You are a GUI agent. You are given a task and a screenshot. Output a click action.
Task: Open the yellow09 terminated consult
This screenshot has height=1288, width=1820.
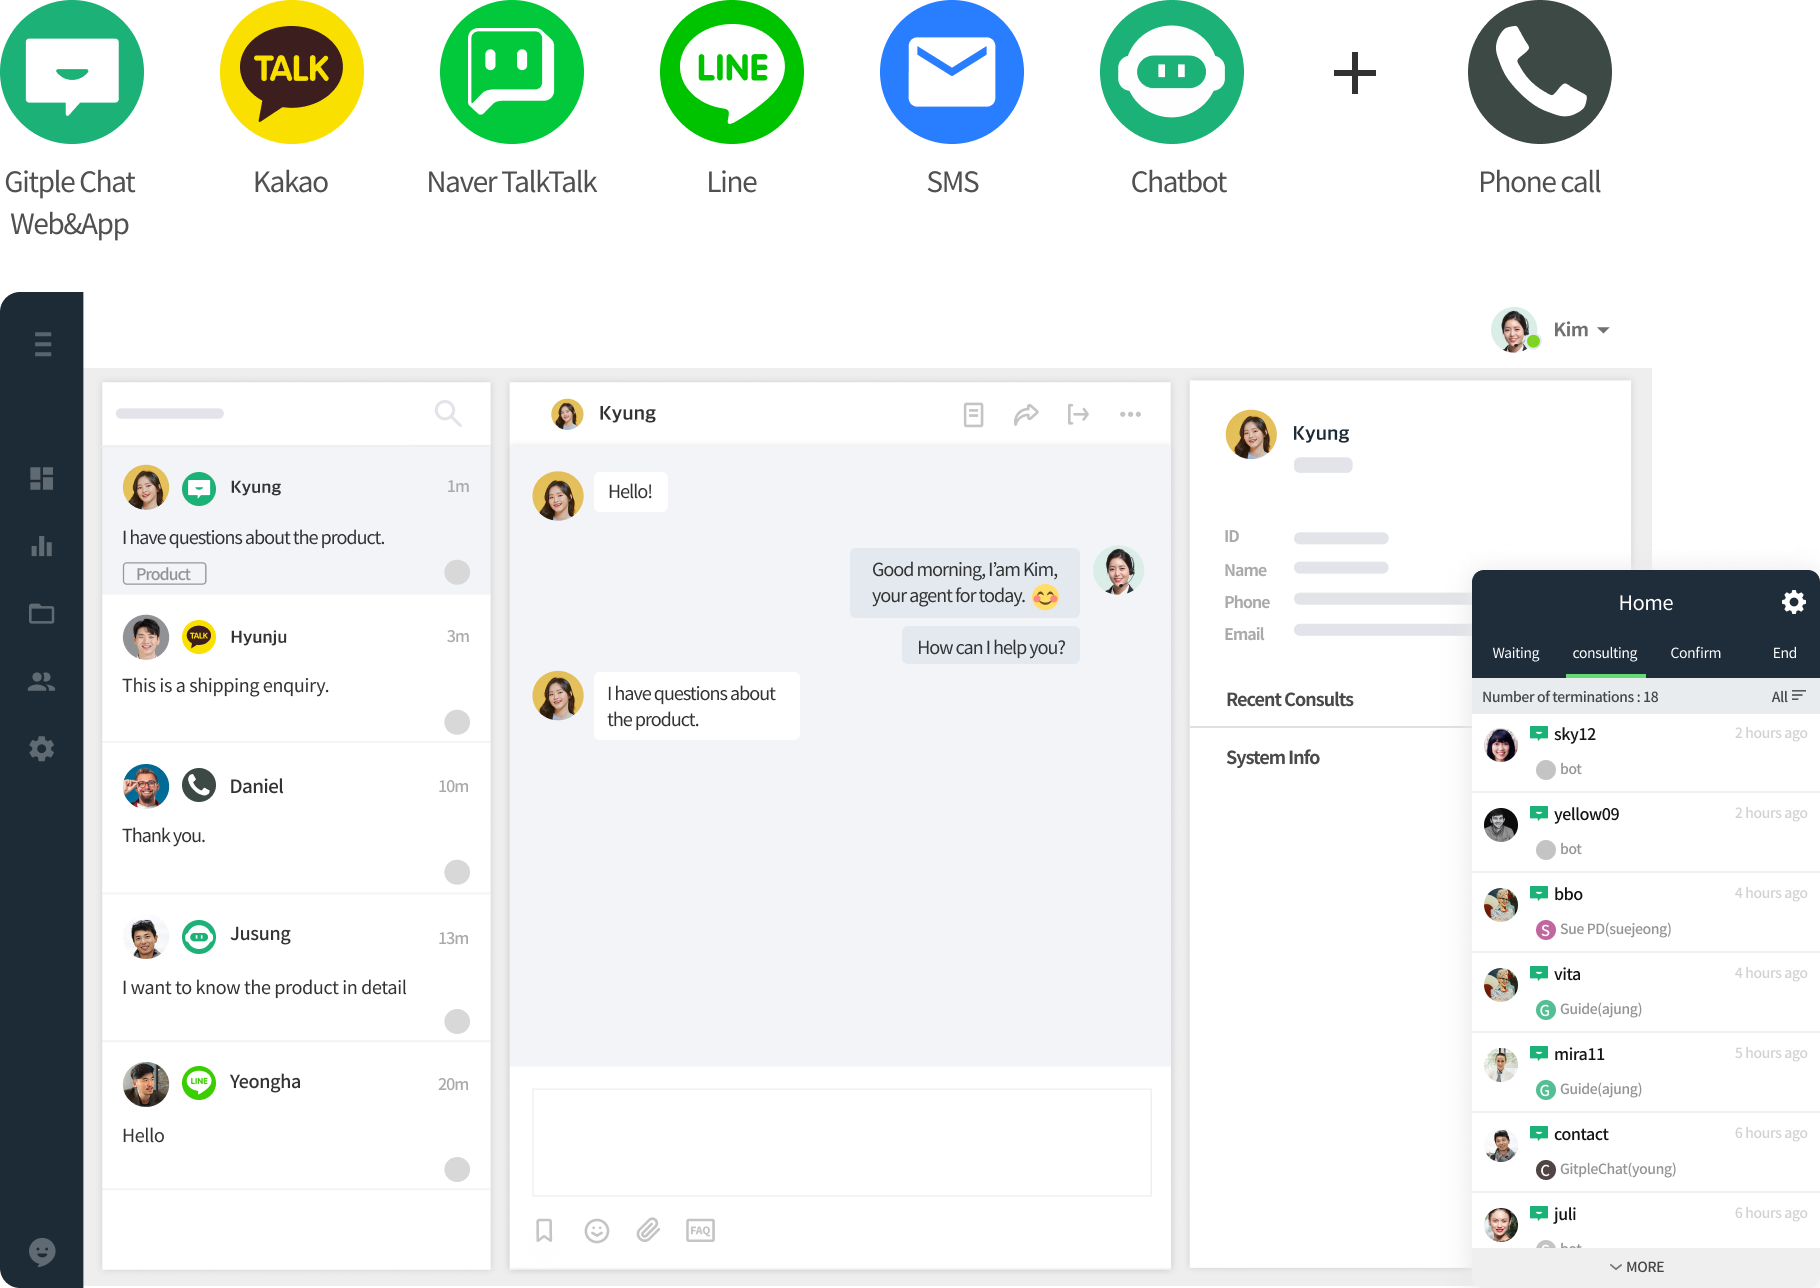tap(1646, 832)
